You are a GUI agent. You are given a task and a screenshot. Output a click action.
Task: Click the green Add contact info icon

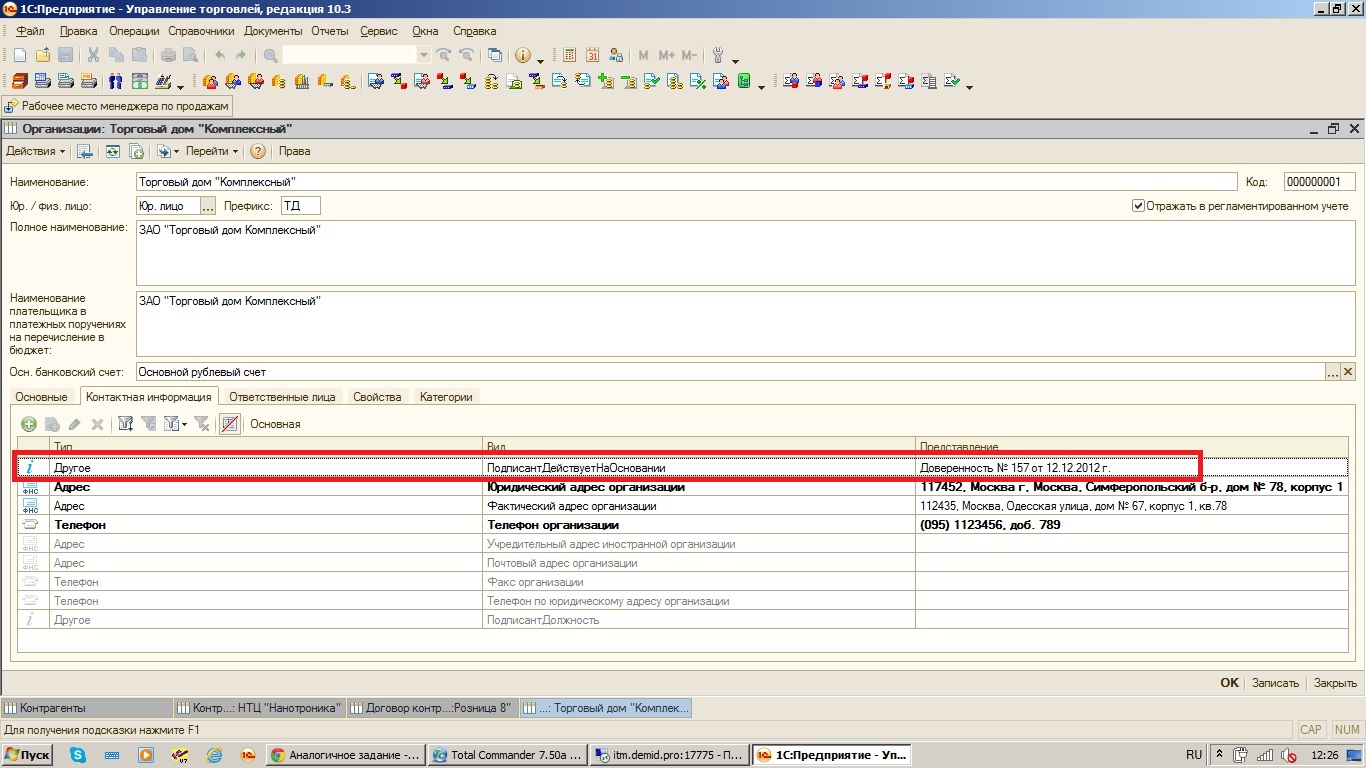(29, 424)
